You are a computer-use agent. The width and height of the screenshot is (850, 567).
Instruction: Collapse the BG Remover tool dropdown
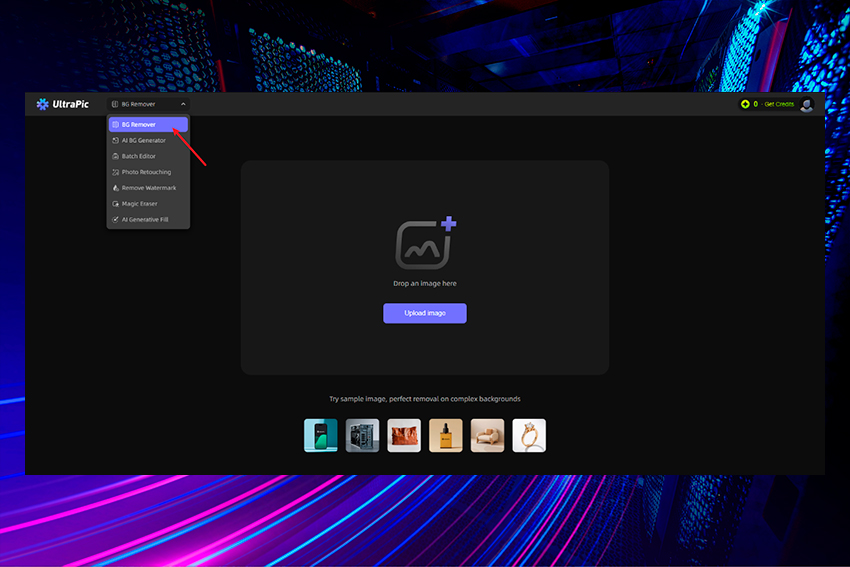[x=148, y=104]
